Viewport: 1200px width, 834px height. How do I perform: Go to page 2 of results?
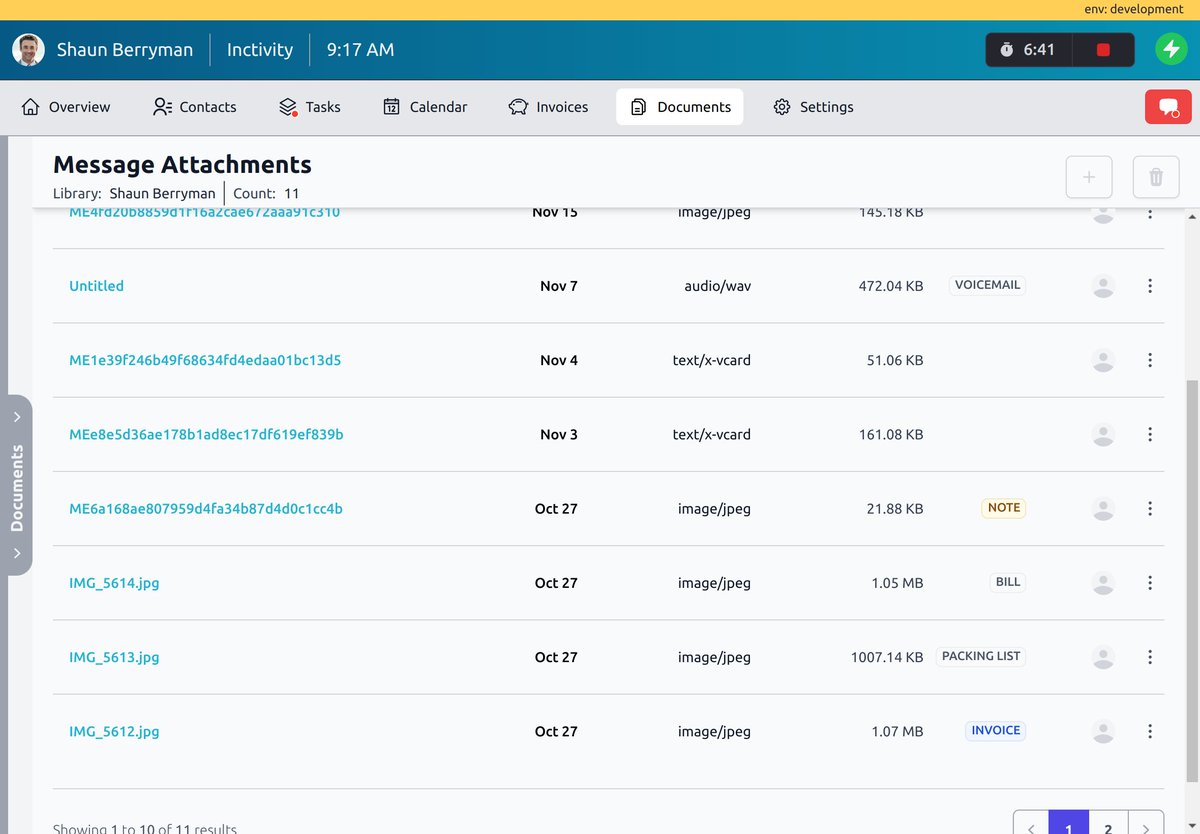tap(1108, 823)
